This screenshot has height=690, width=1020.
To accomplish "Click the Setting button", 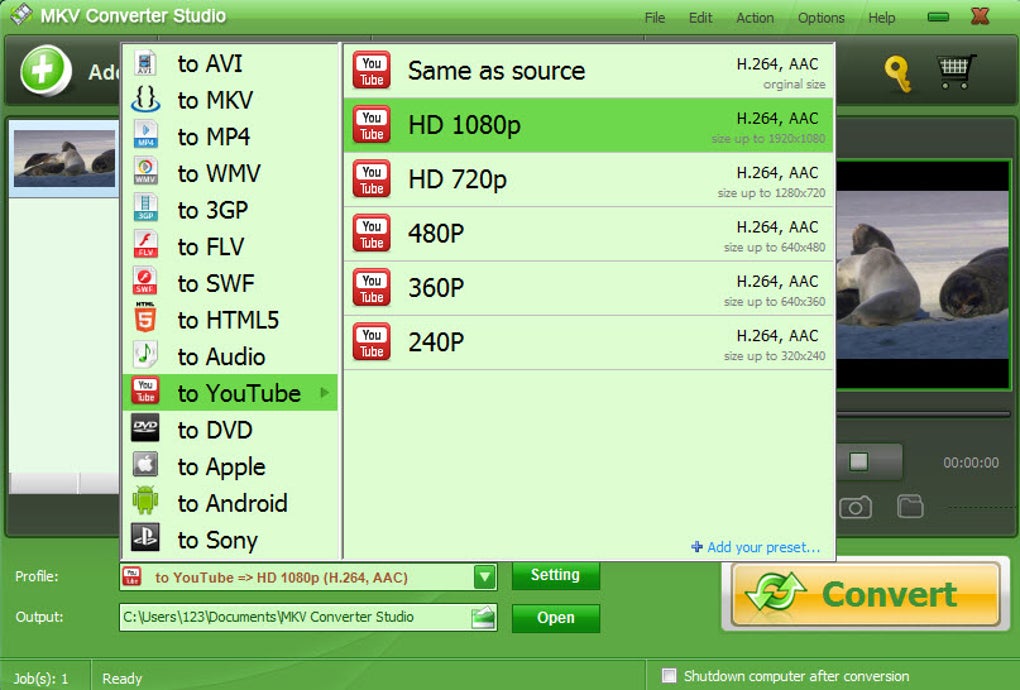I will click(x=555, y=576).
